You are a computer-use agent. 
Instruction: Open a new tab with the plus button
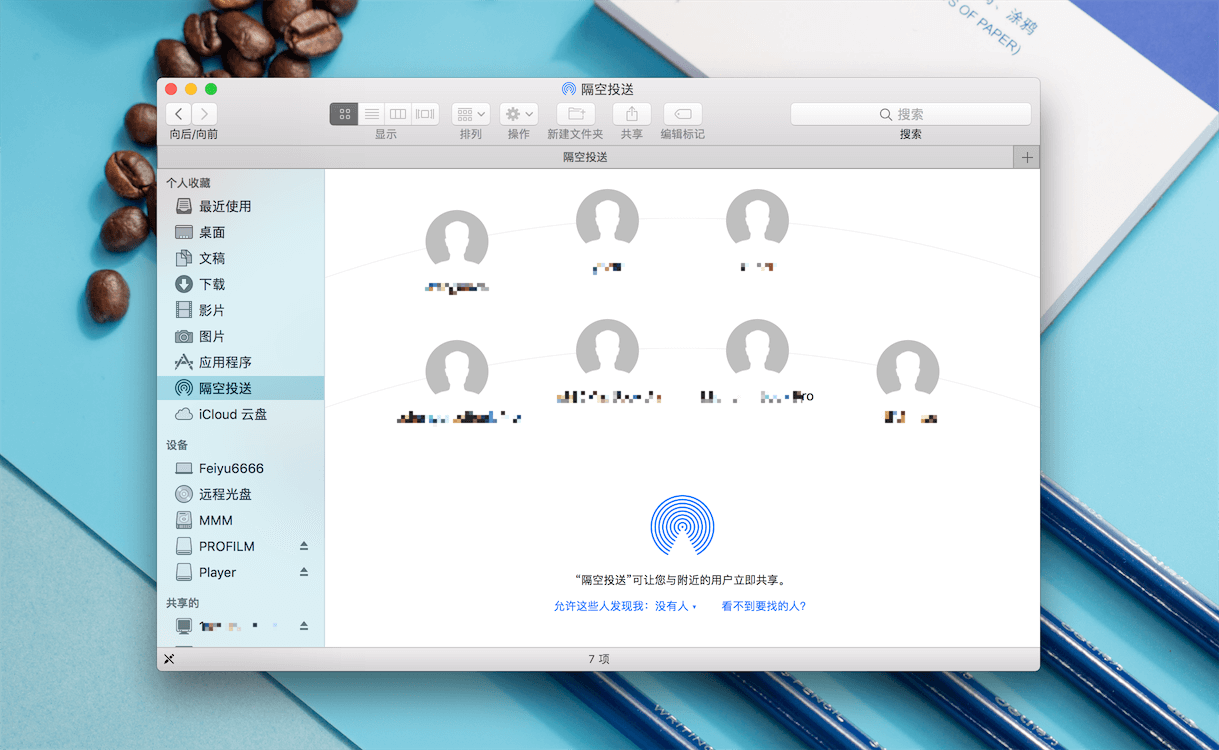coord(1026,157)
